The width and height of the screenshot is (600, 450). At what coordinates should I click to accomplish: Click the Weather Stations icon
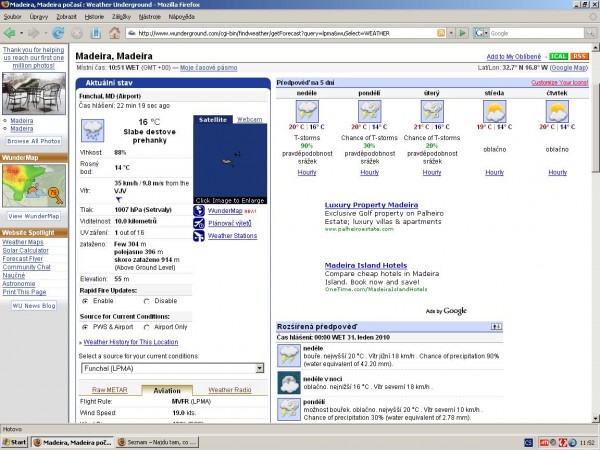tap(199, 236)
